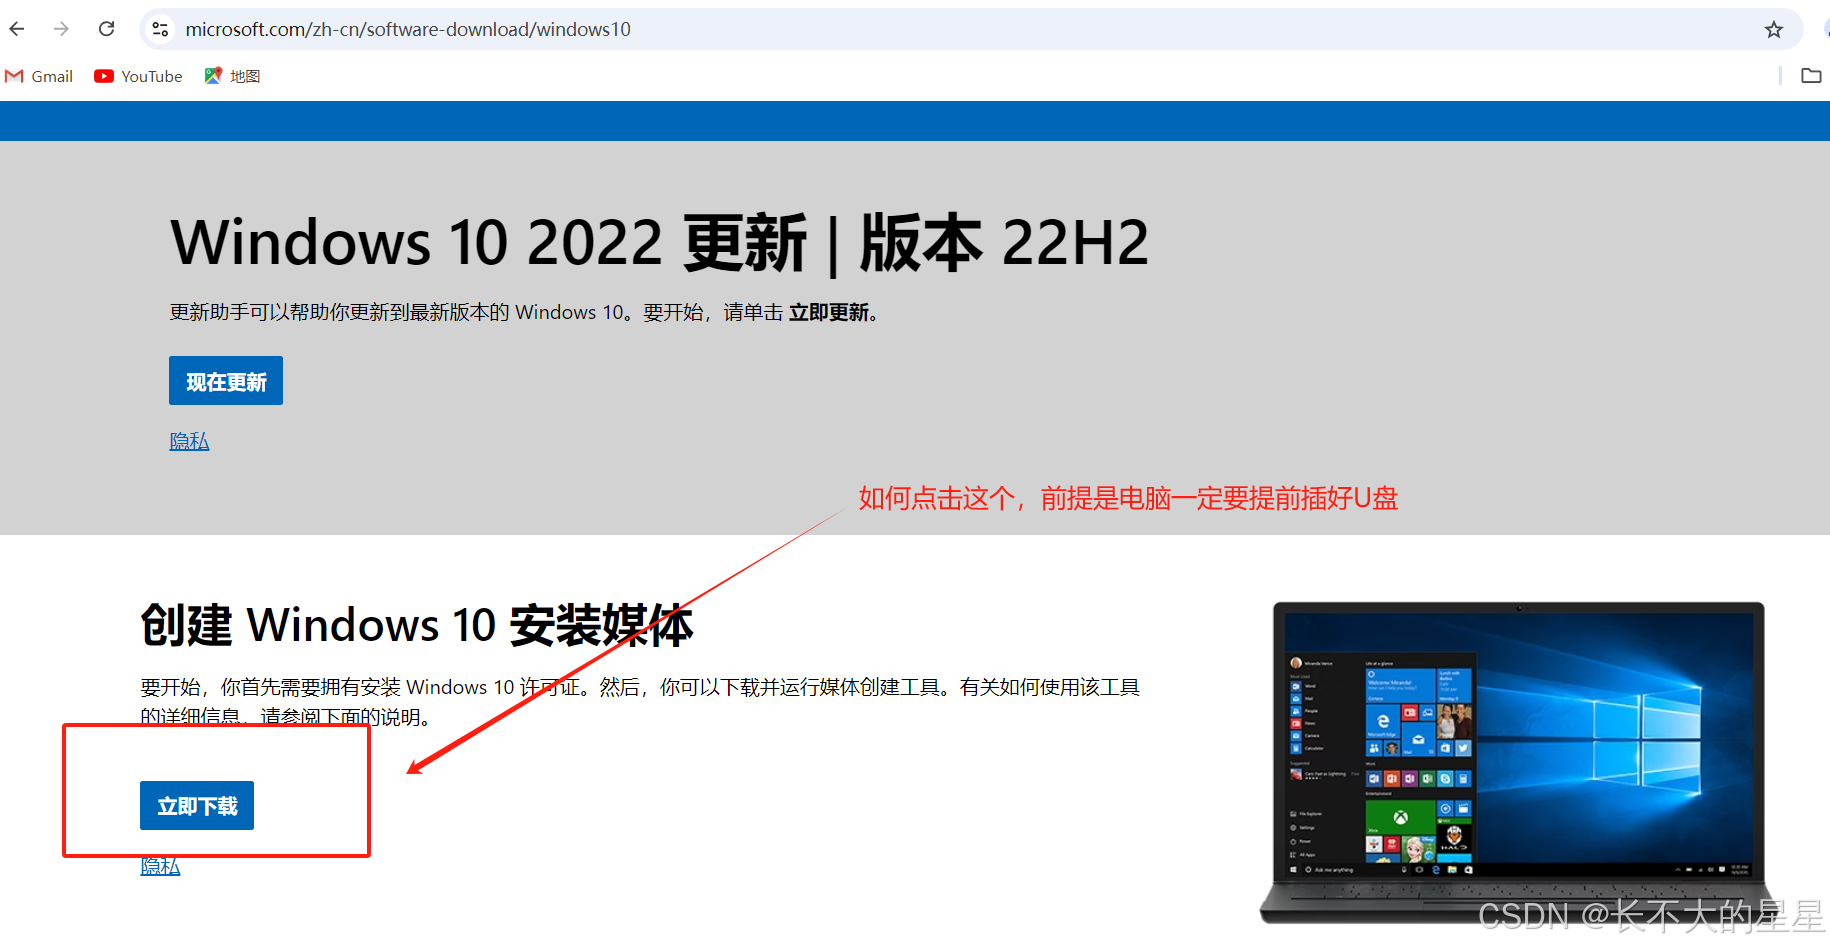Click the 现在更新 button

(x=226, y=381)
